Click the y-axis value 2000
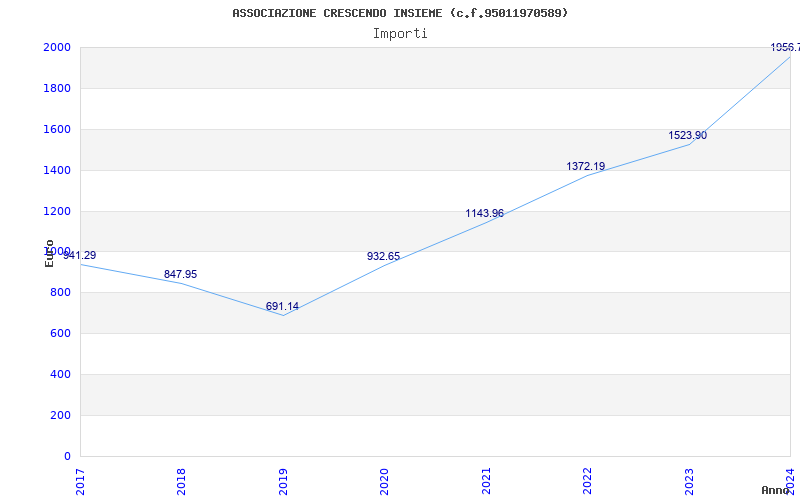This screenshot has height=500, width=800. coord(57,47)
